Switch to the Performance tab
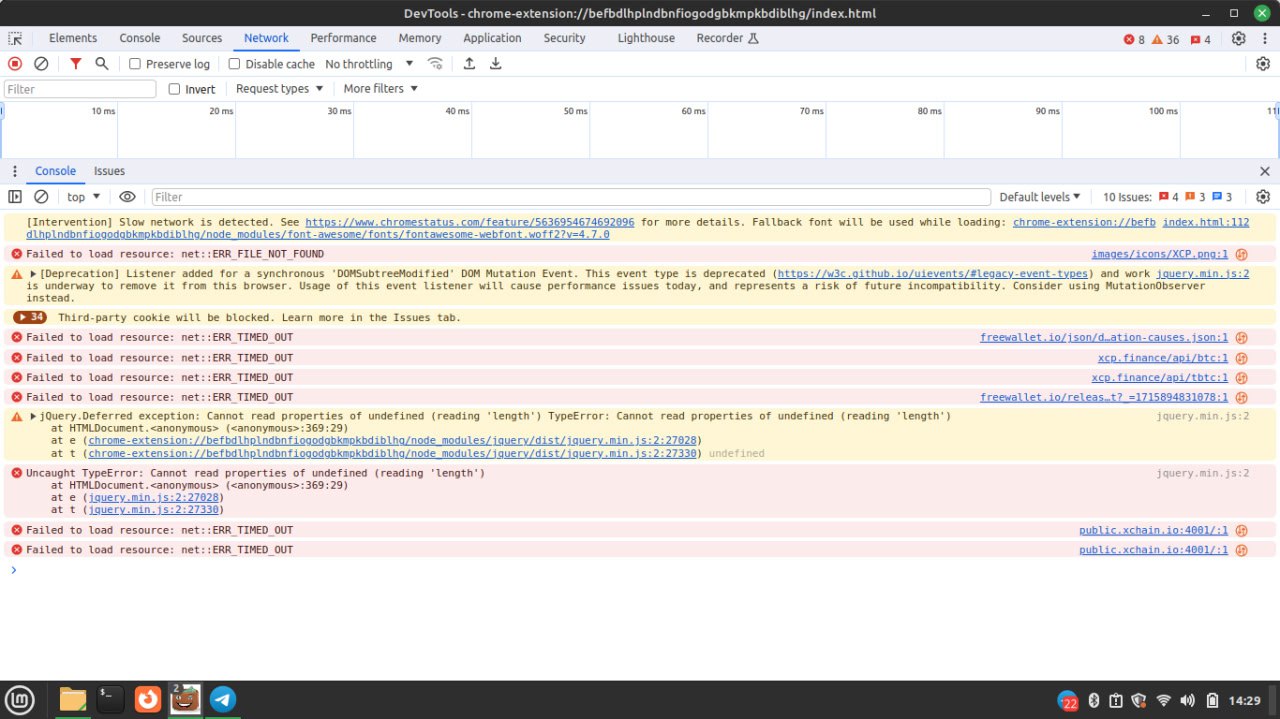This screenshot has height=719, width=1280. 343,38
